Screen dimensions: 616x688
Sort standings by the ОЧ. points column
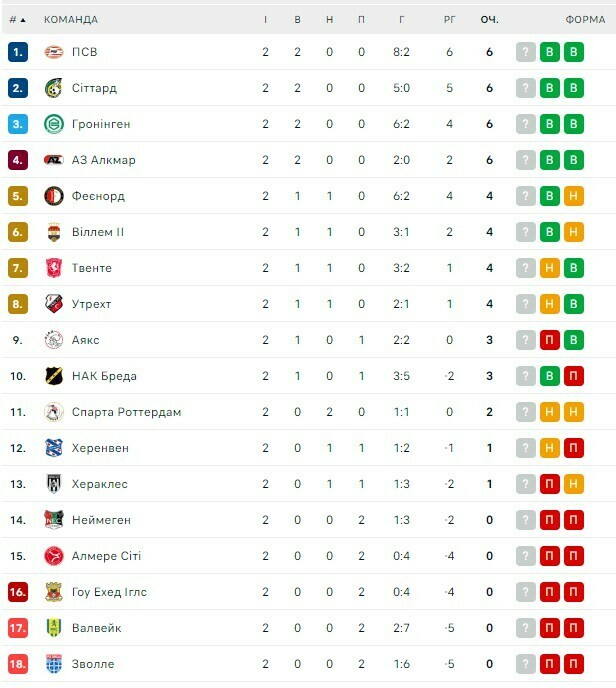[x=489, y=19]
